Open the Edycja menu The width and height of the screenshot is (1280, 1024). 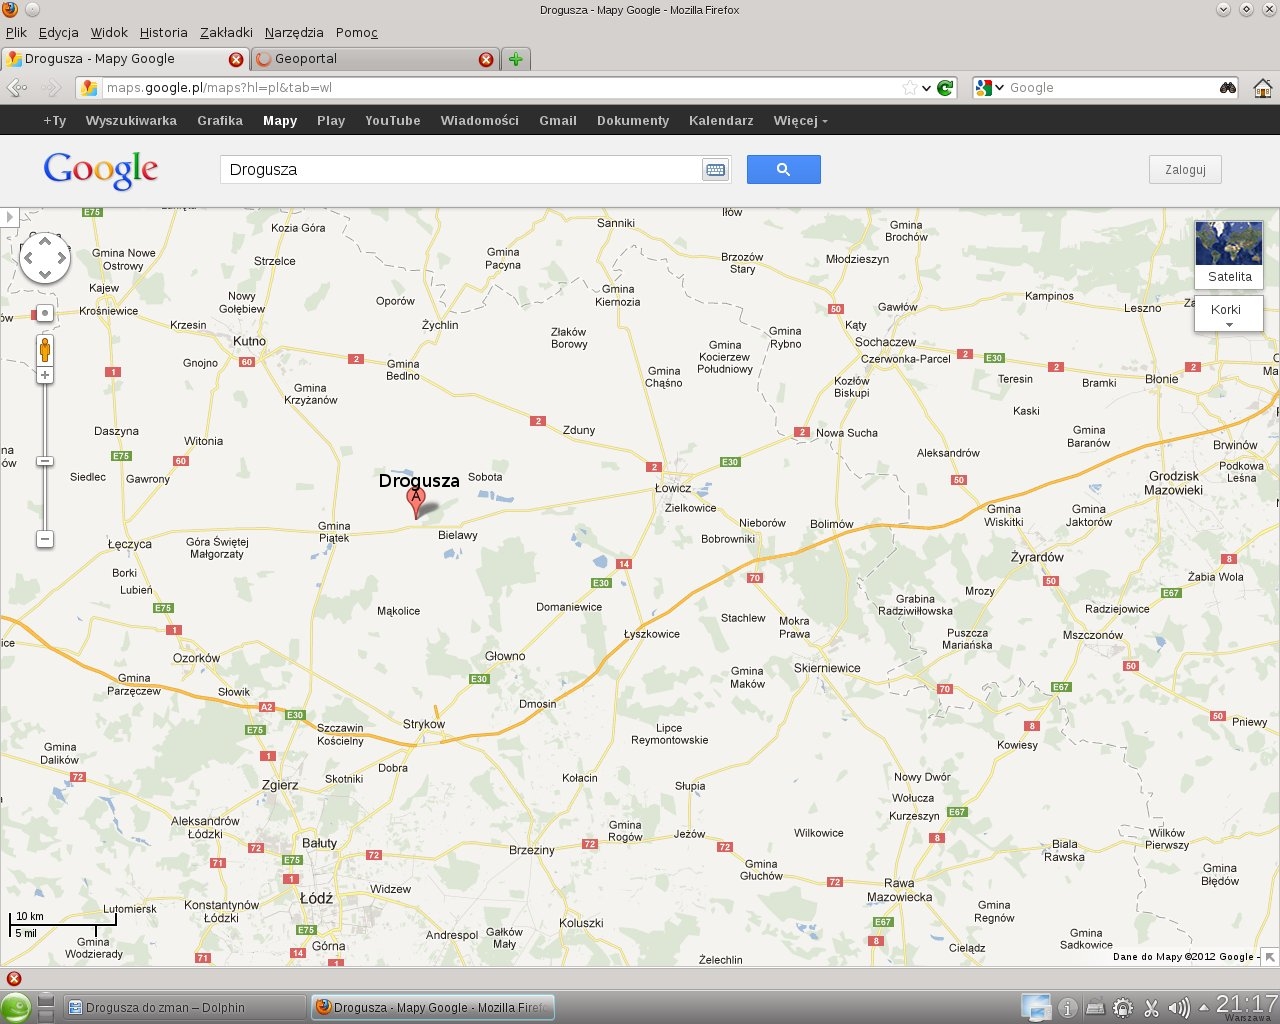pos(59,32)
